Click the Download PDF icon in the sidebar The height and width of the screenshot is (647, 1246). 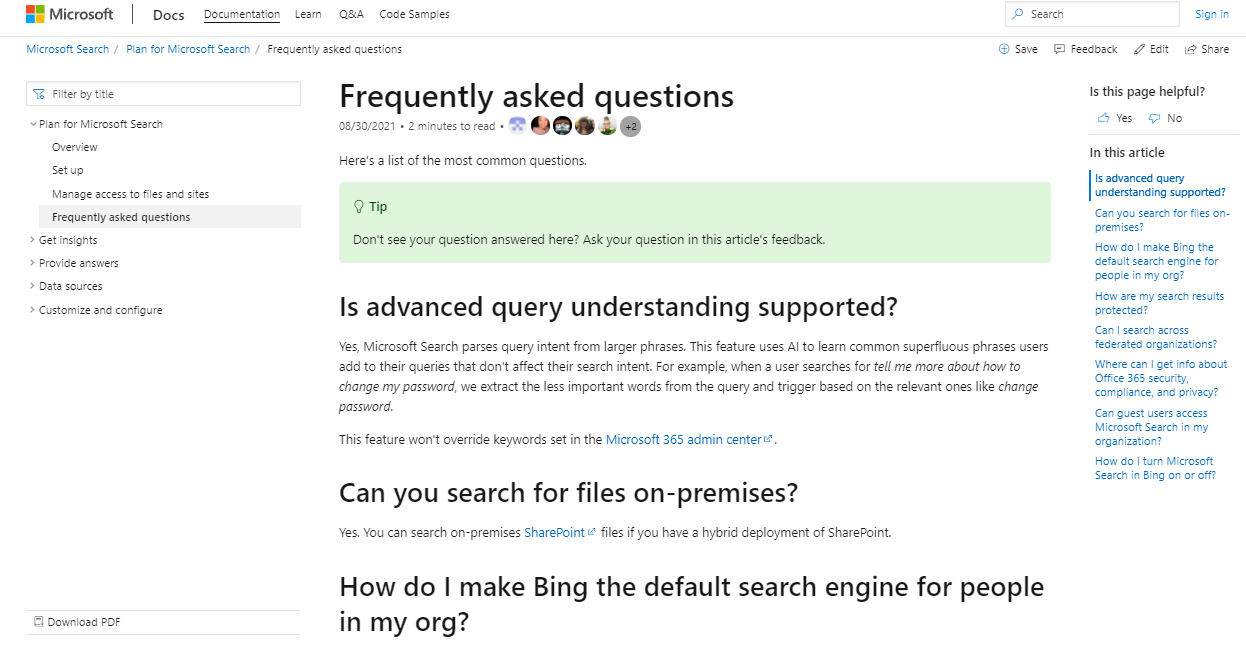click(37, 621)
